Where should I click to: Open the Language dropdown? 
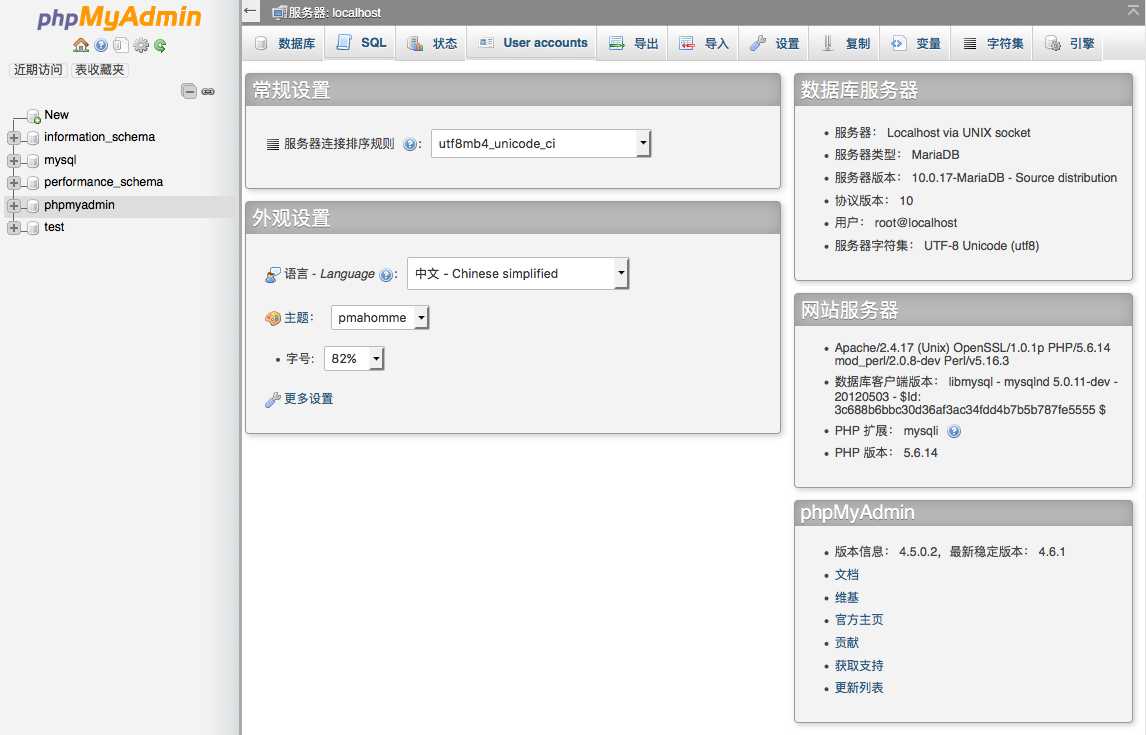point(518,273)
